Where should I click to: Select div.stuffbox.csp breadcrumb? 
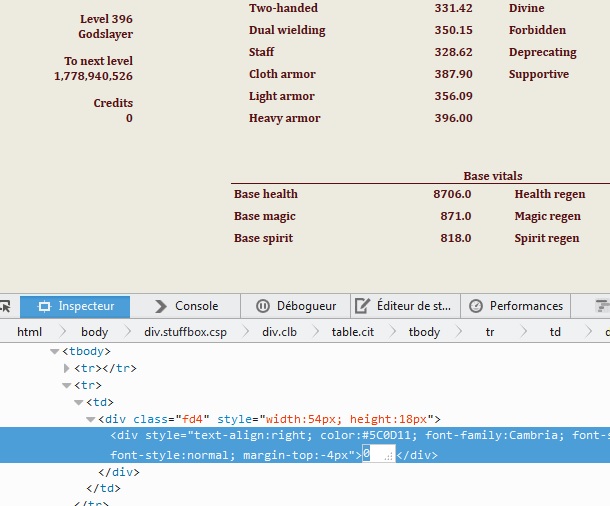[185, 332]
